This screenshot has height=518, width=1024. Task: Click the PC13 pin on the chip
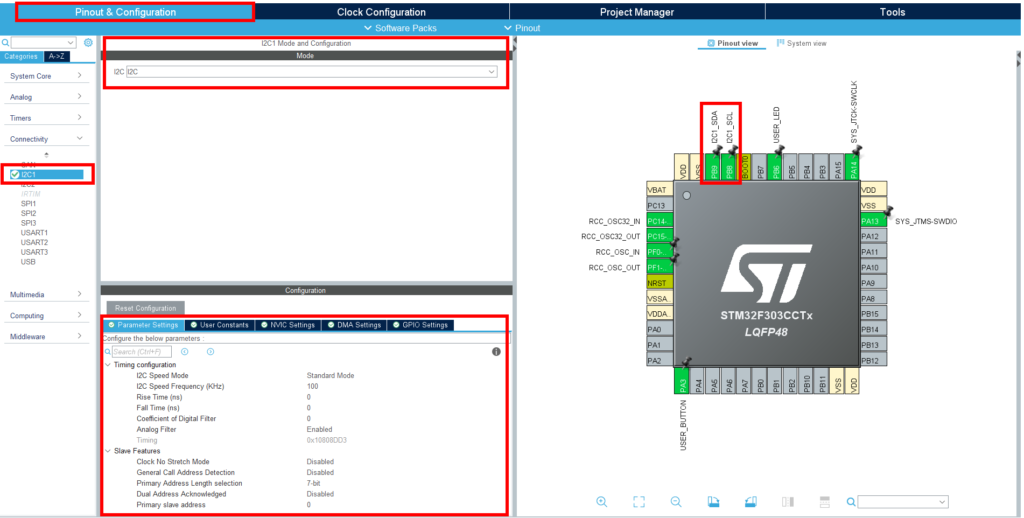tap(660, 205)
